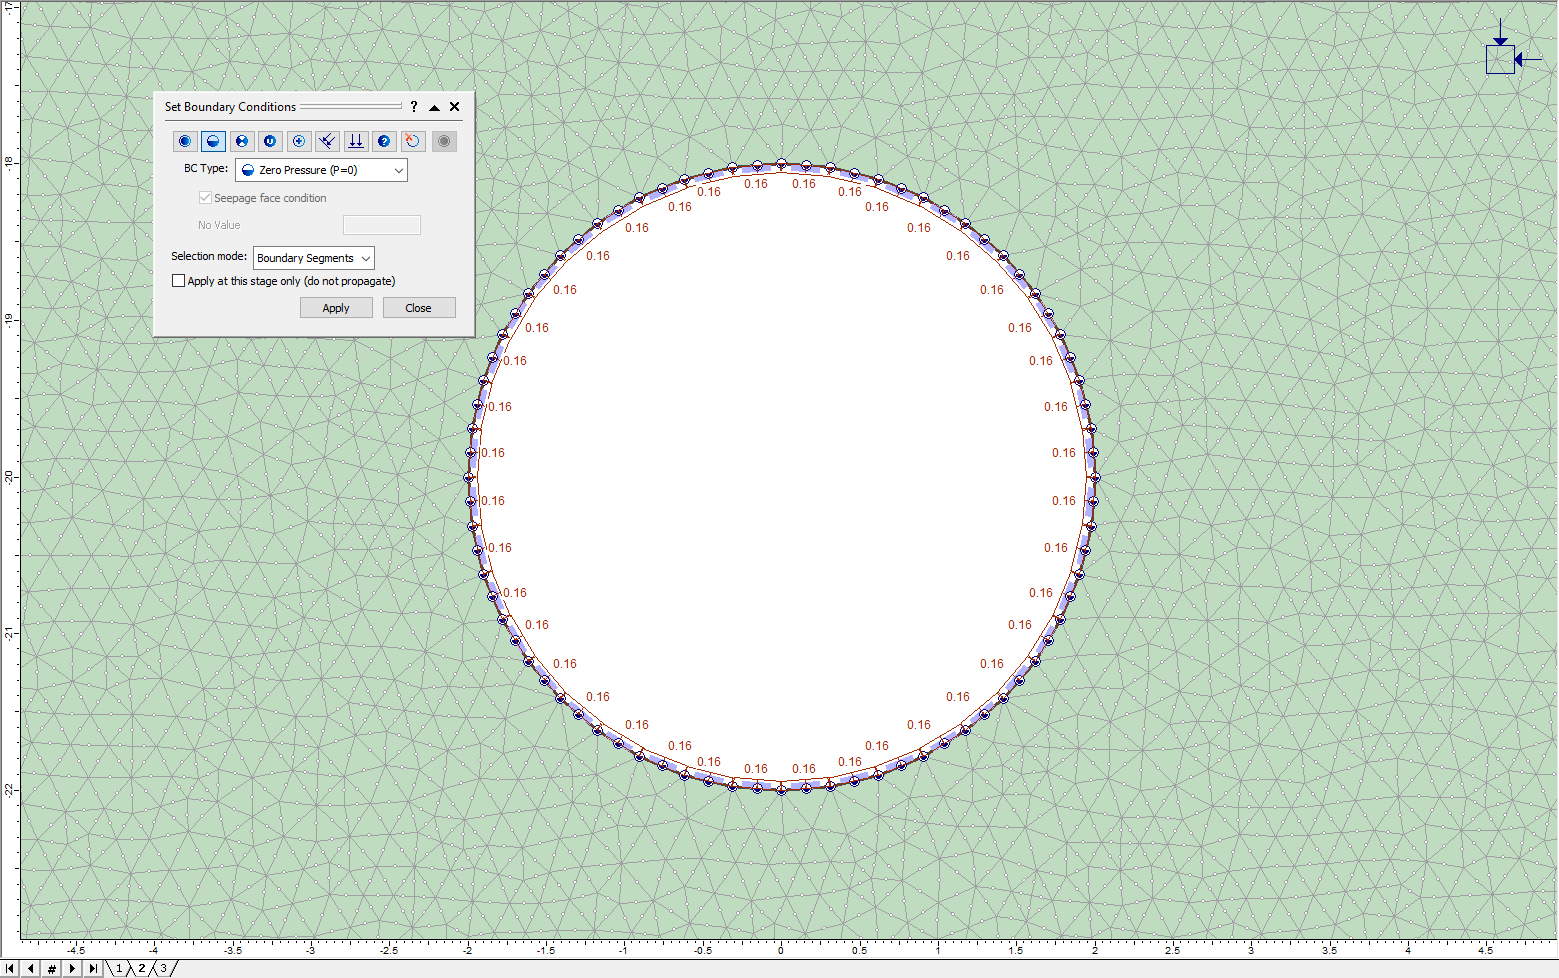Screen dimensions: 1559x978
Task: Click the first-stage navigation arrow
Action: [x=9, y=968]
